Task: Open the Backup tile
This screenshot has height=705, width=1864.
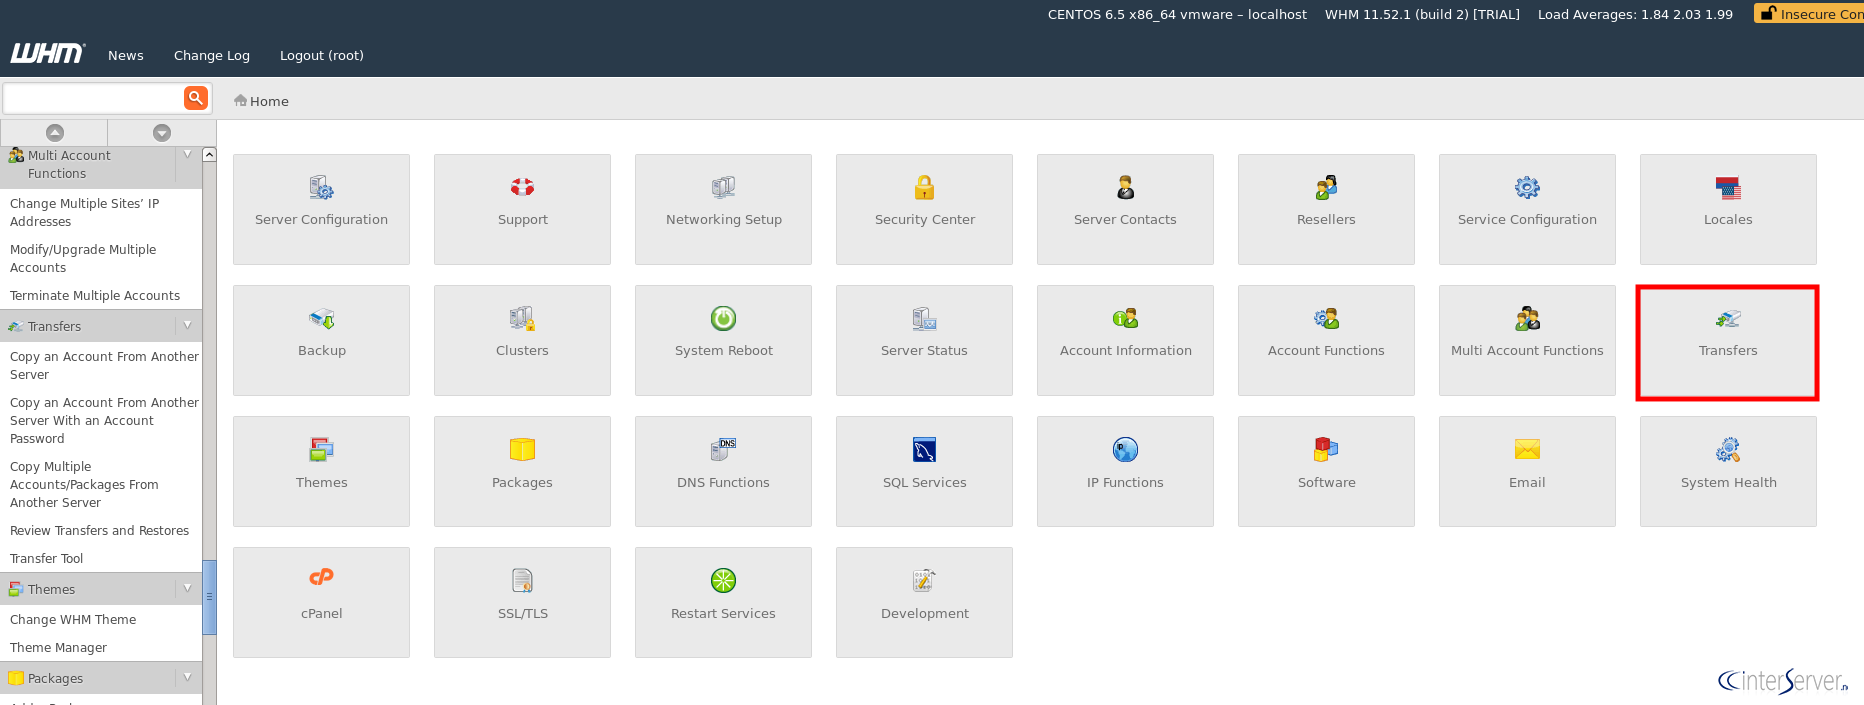Action: tap(321, 340)
